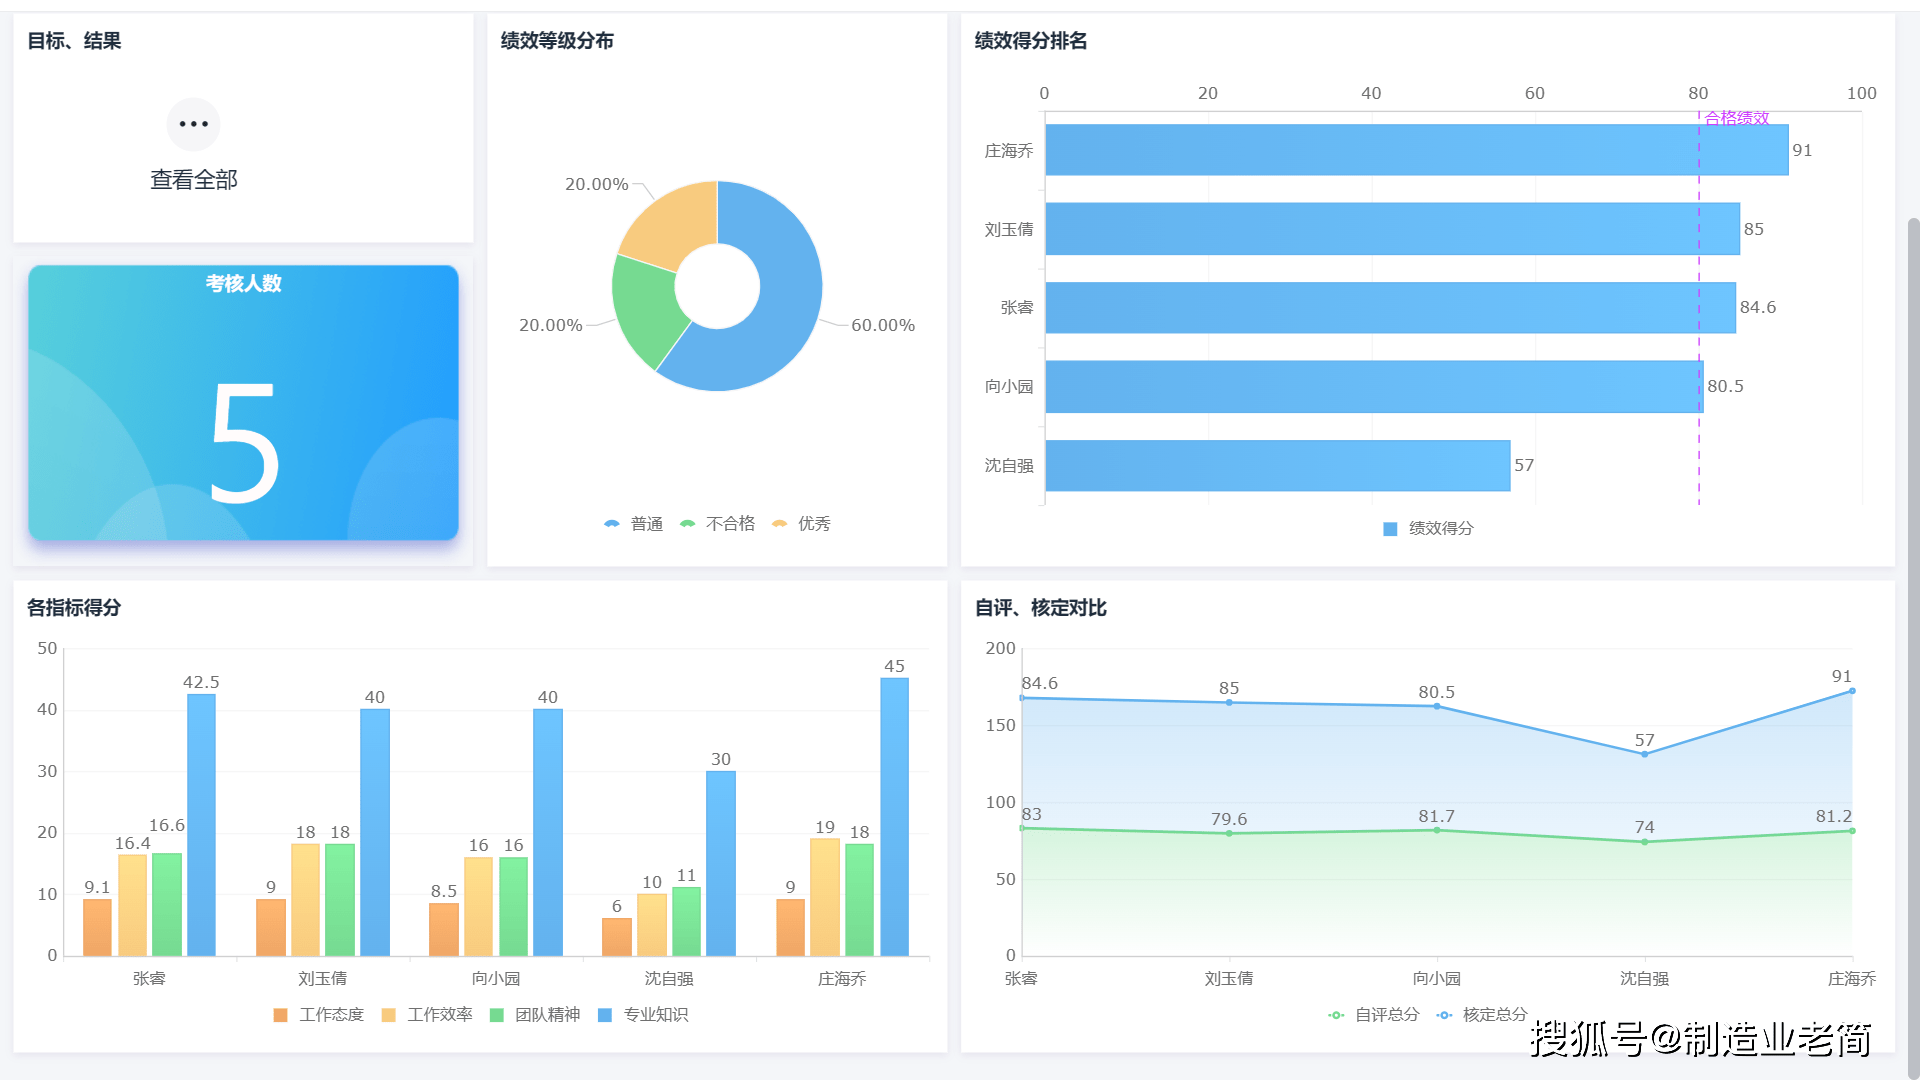1920x1080 pixels.
Task: Toggle the 不合格 legend in pie chart
Action: (x=718, y=524)
